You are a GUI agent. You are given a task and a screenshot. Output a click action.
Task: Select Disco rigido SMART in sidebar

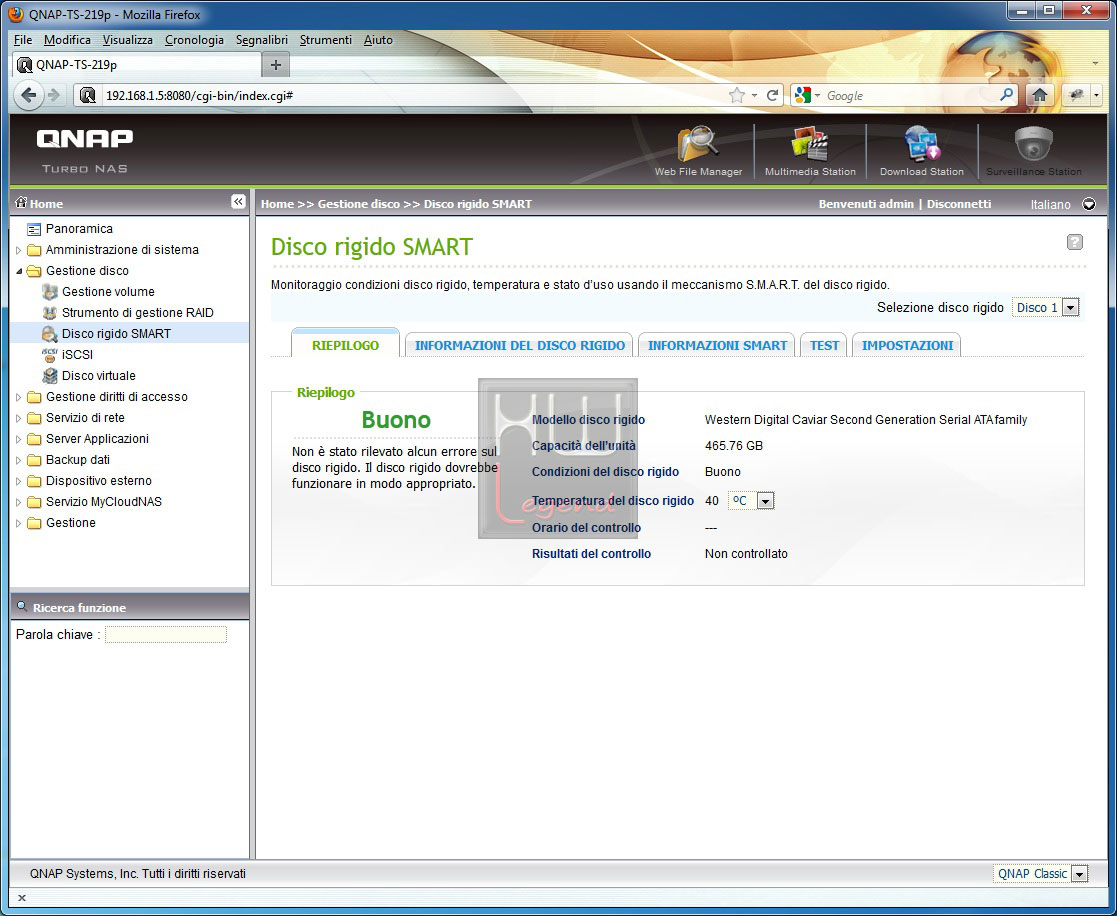(116, 333)
